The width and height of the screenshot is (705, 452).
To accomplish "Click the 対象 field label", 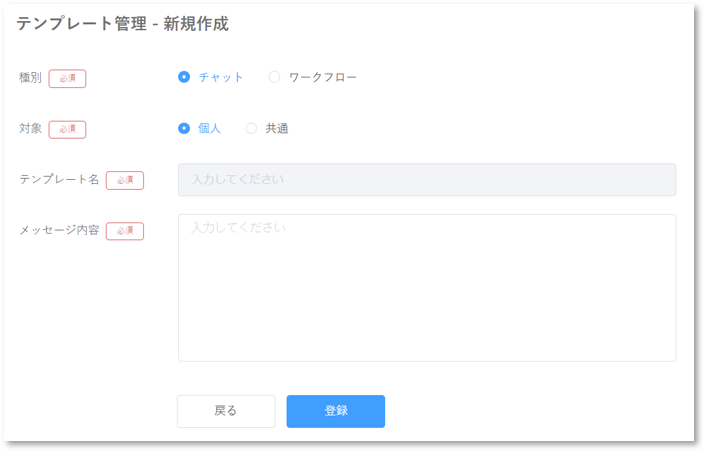I will [x=30, y=129].
